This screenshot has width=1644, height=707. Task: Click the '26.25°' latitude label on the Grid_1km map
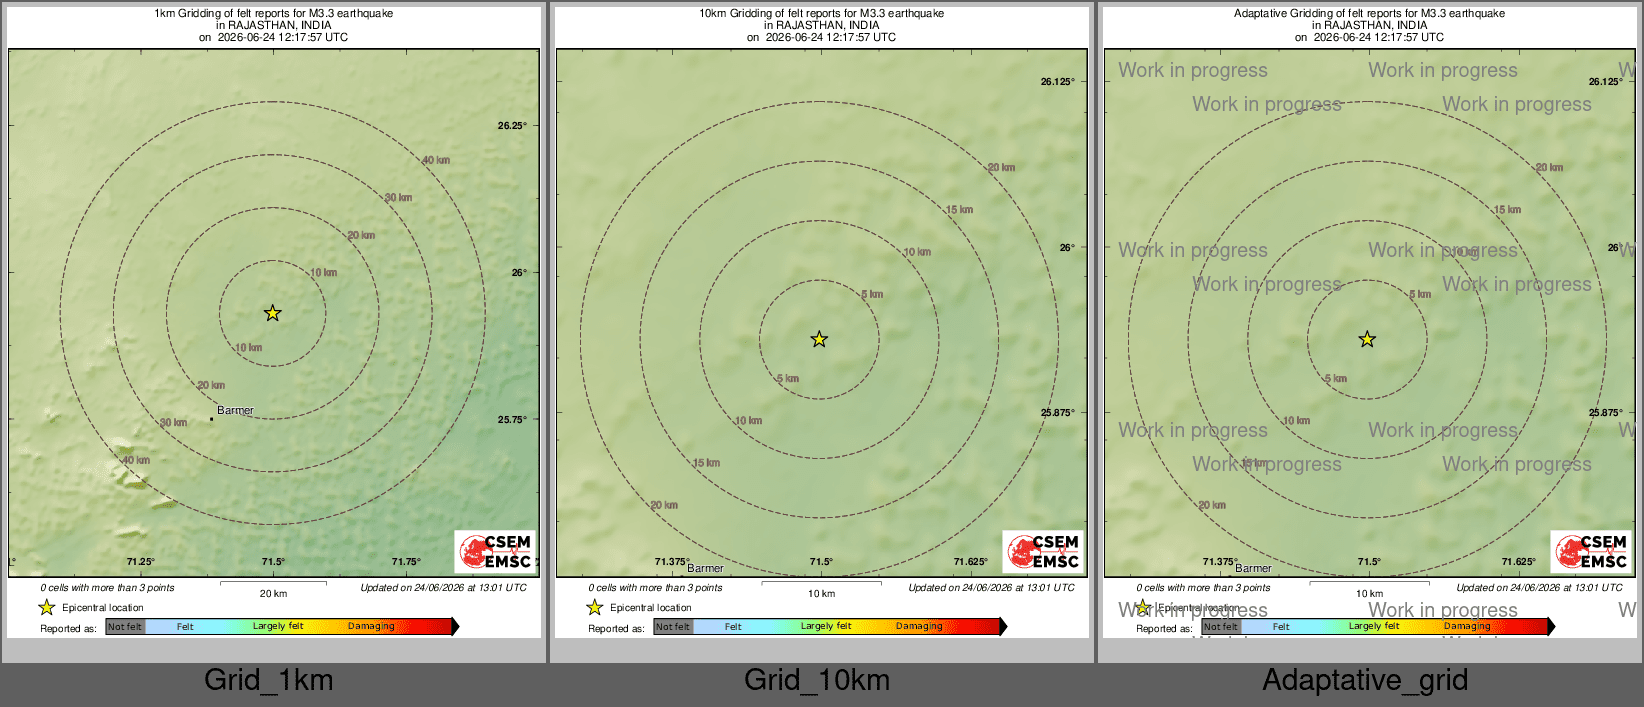[512, 126]
